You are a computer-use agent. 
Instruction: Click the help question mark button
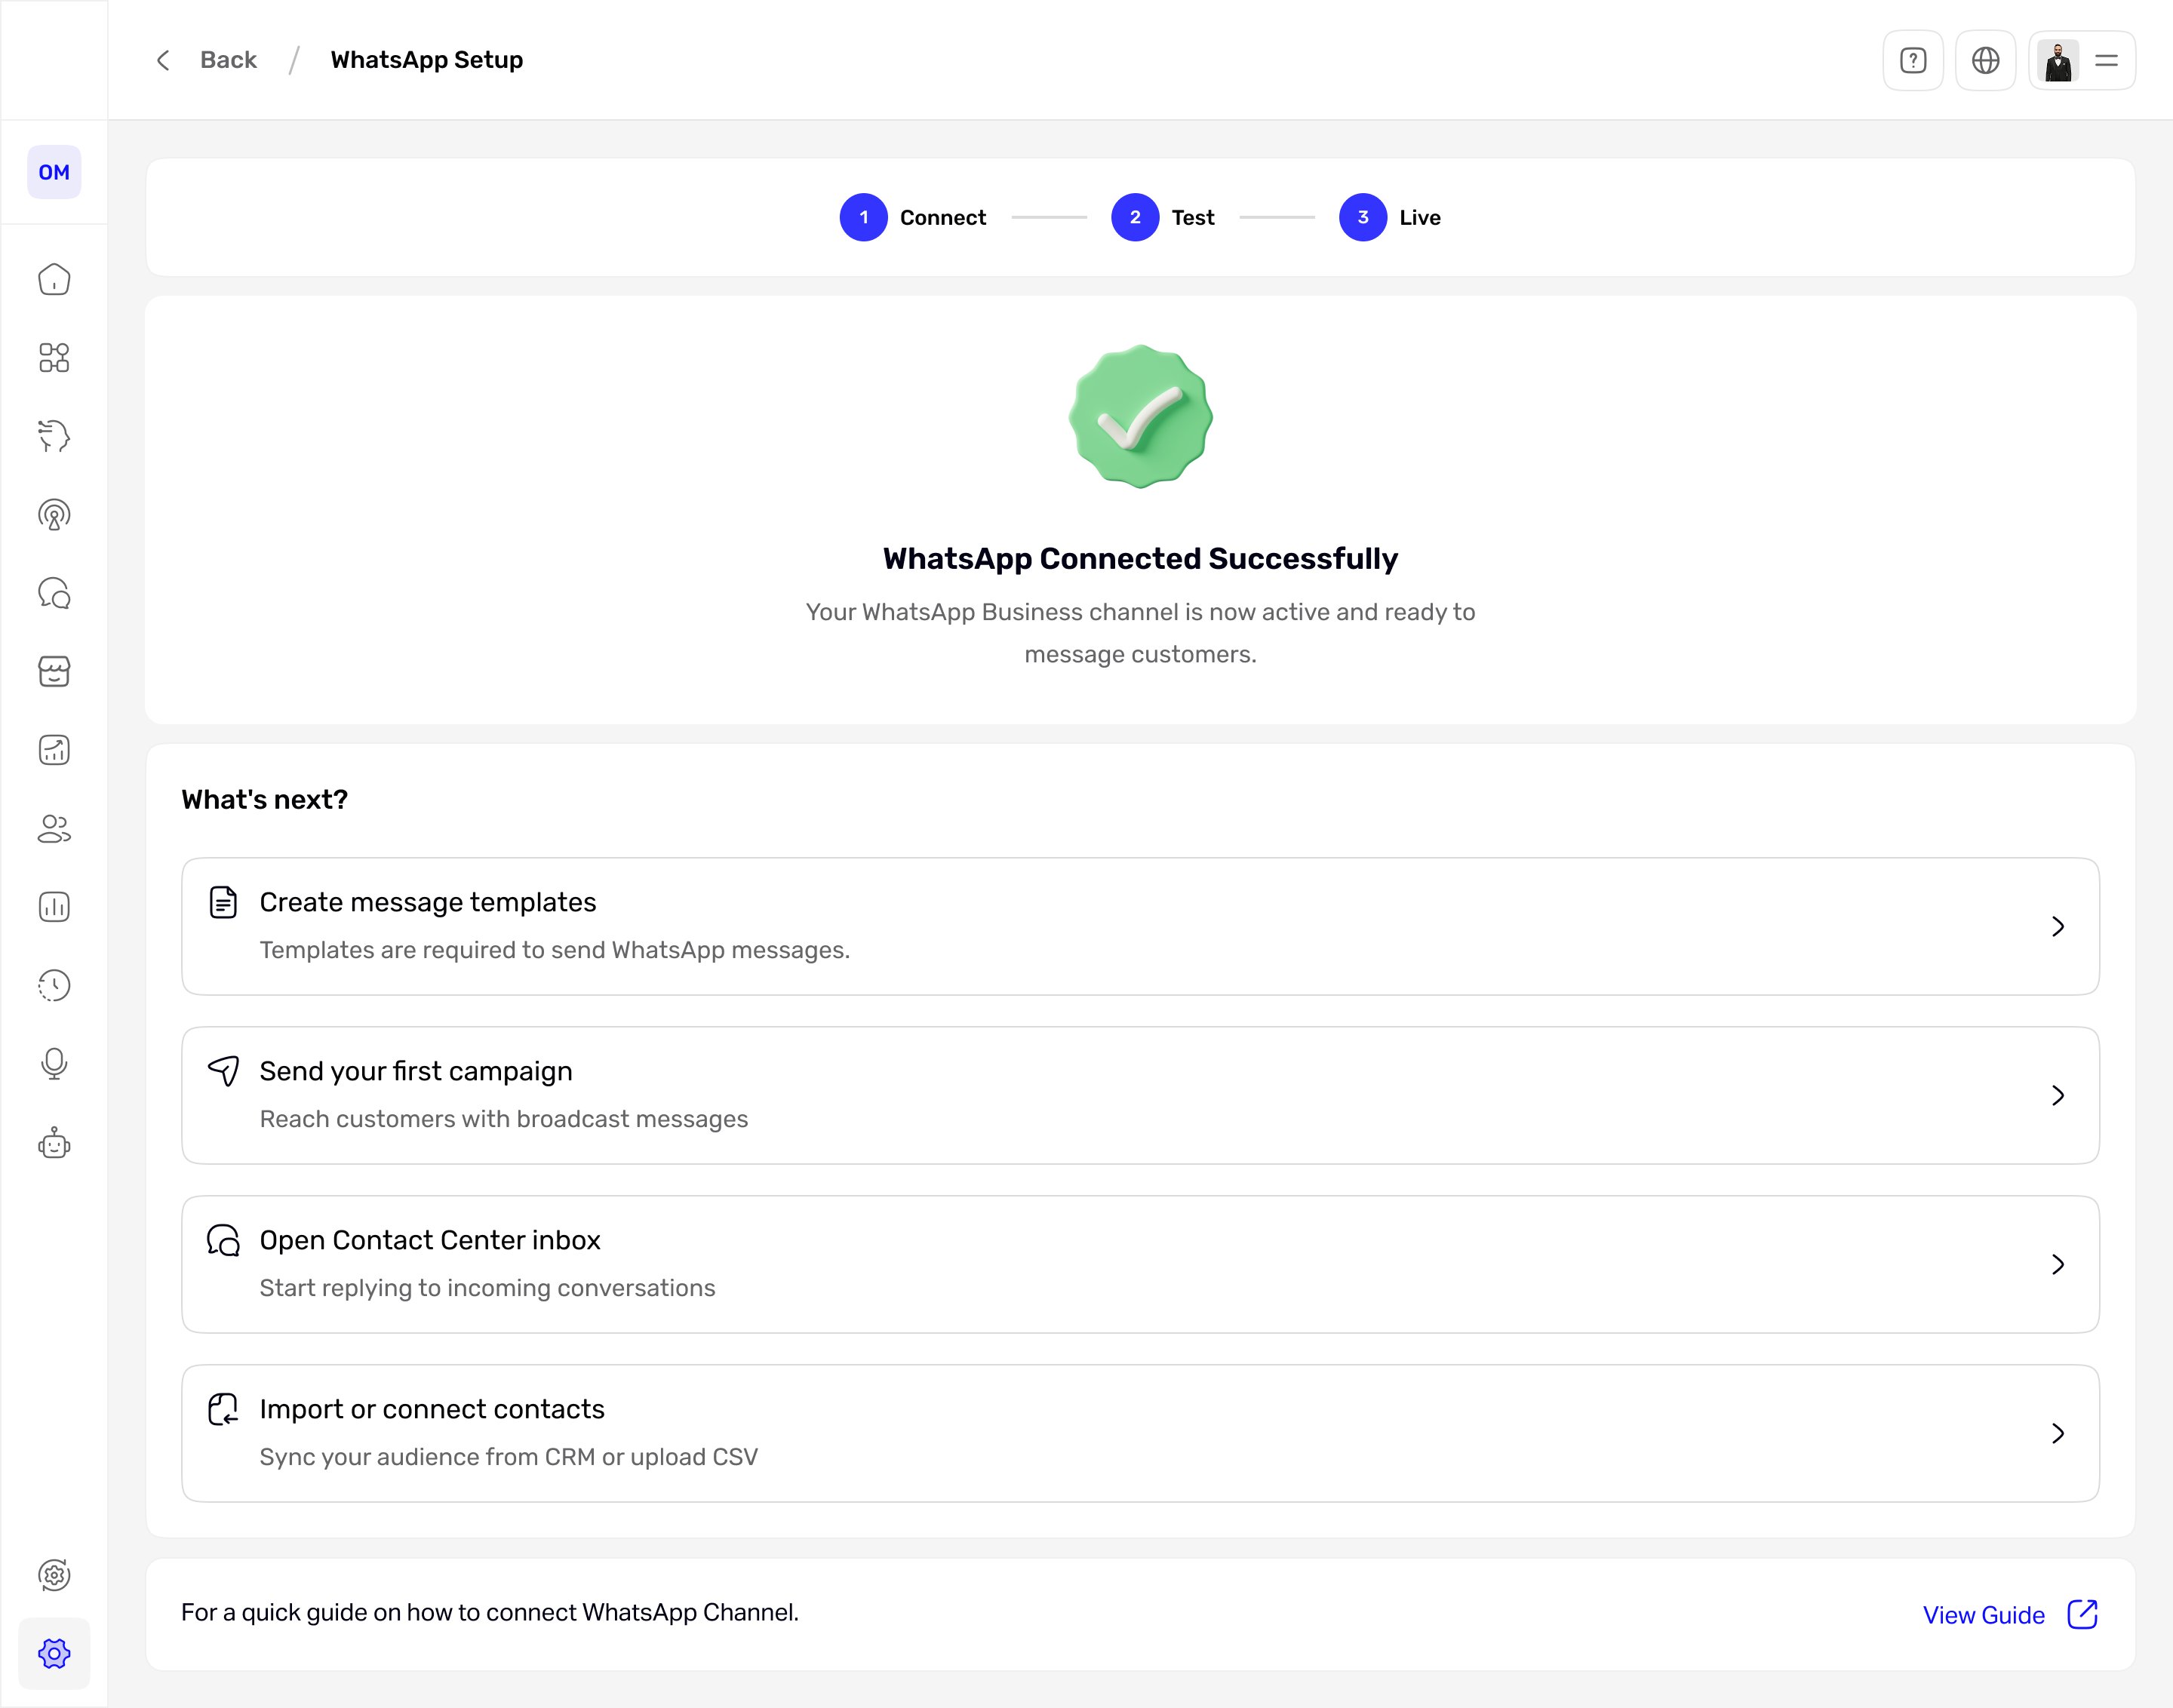pos(1913,61)
